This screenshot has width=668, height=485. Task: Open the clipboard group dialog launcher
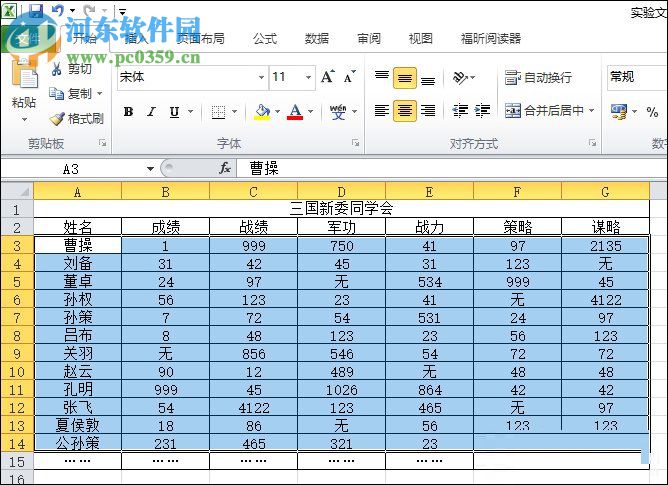(103, 143)
